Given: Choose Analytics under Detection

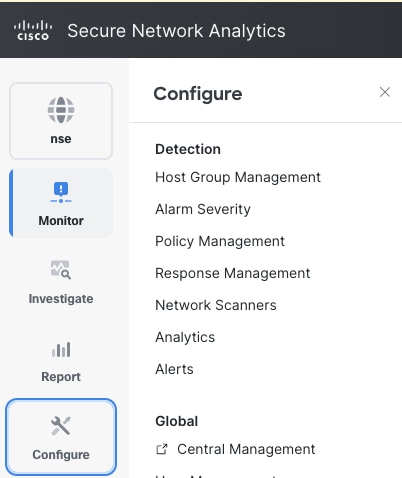Looking at the screenshot, I should coord(185,337).
